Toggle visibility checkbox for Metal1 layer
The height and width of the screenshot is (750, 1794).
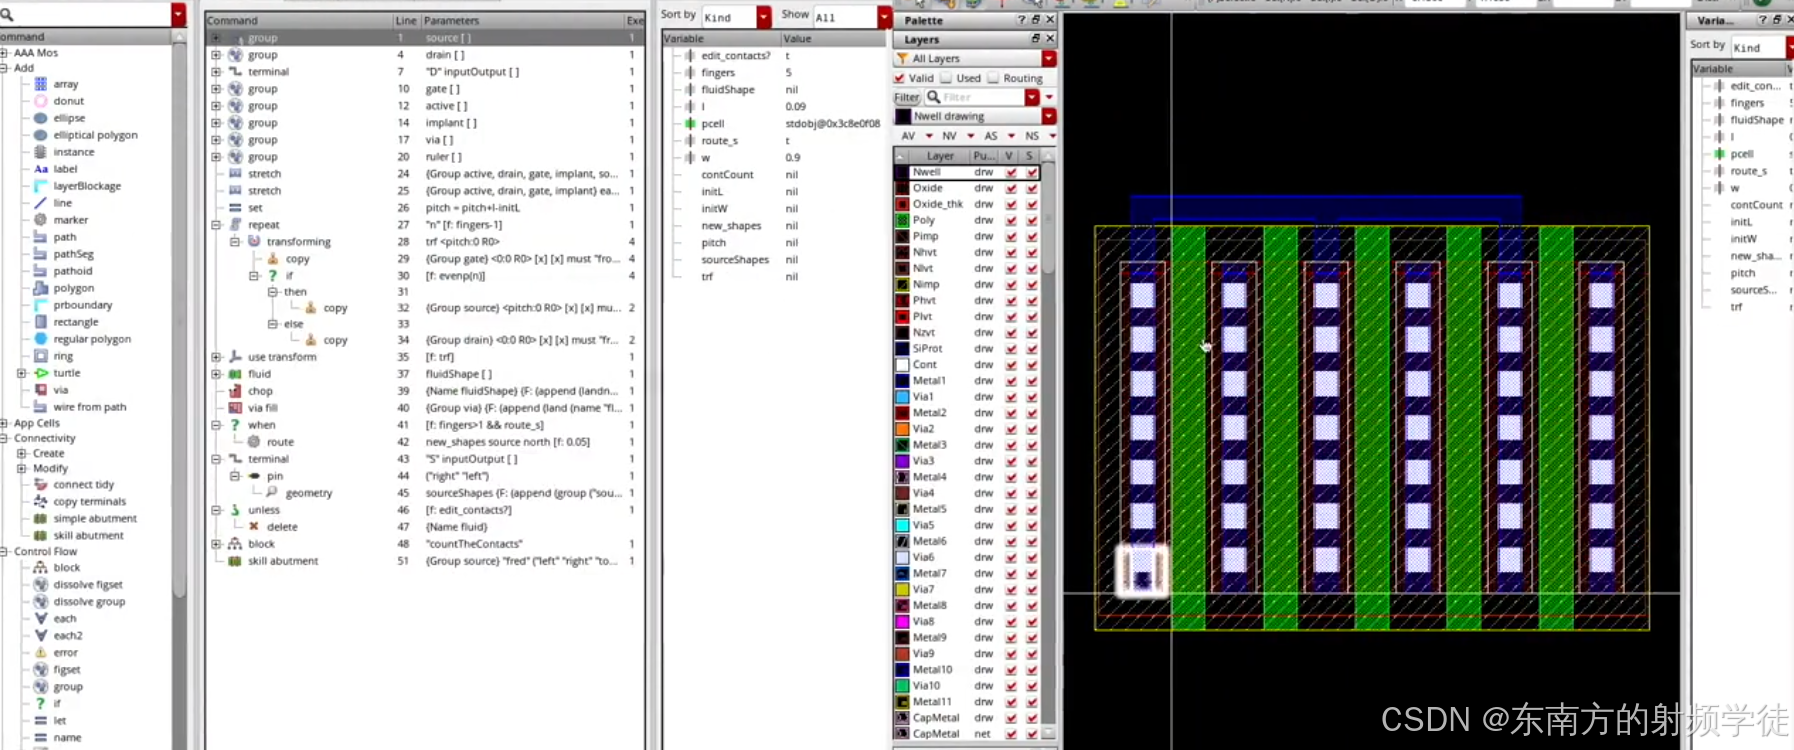tap(1012, 381)
